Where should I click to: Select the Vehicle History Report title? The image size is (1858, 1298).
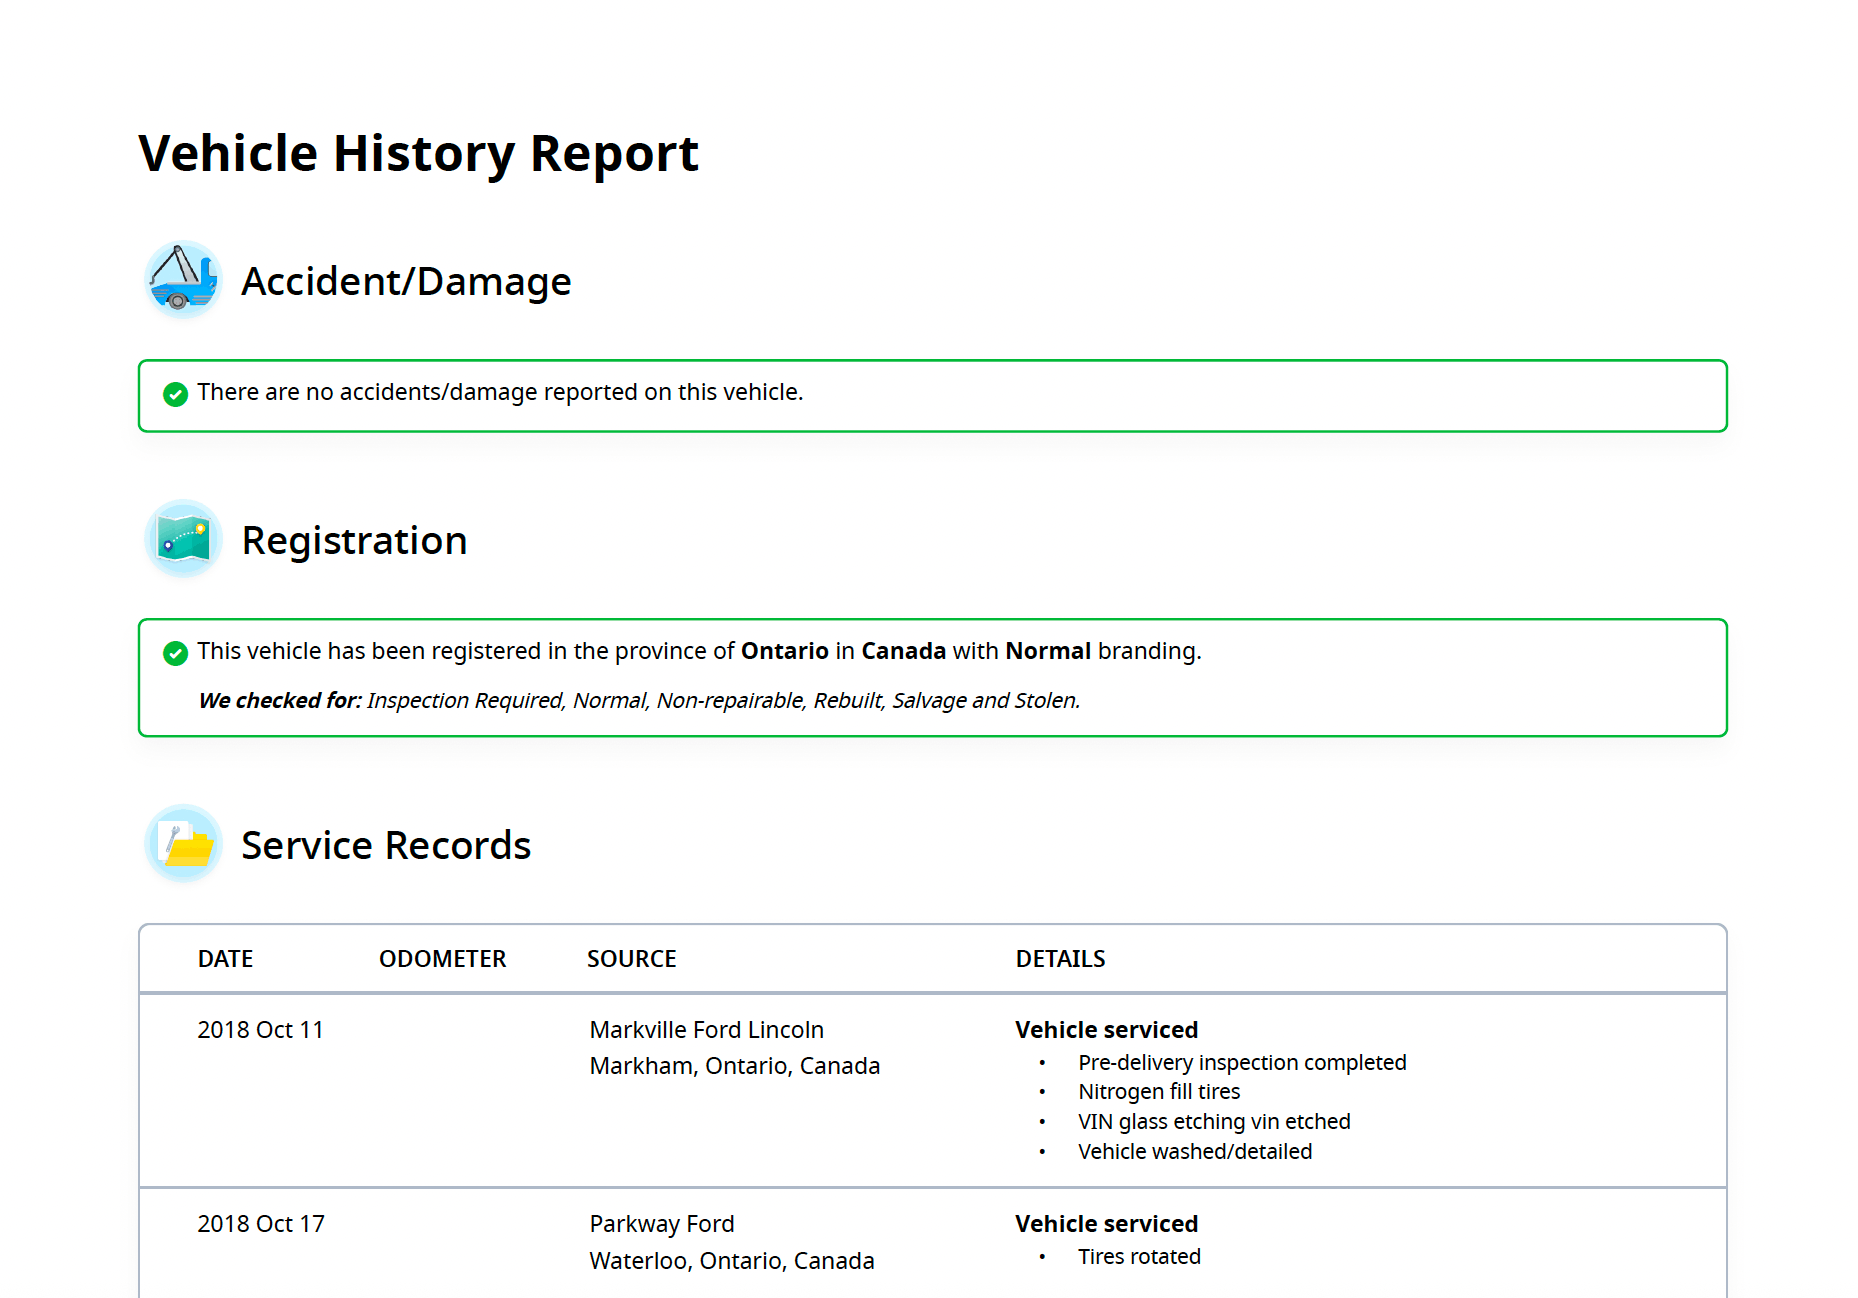point(418,154)
